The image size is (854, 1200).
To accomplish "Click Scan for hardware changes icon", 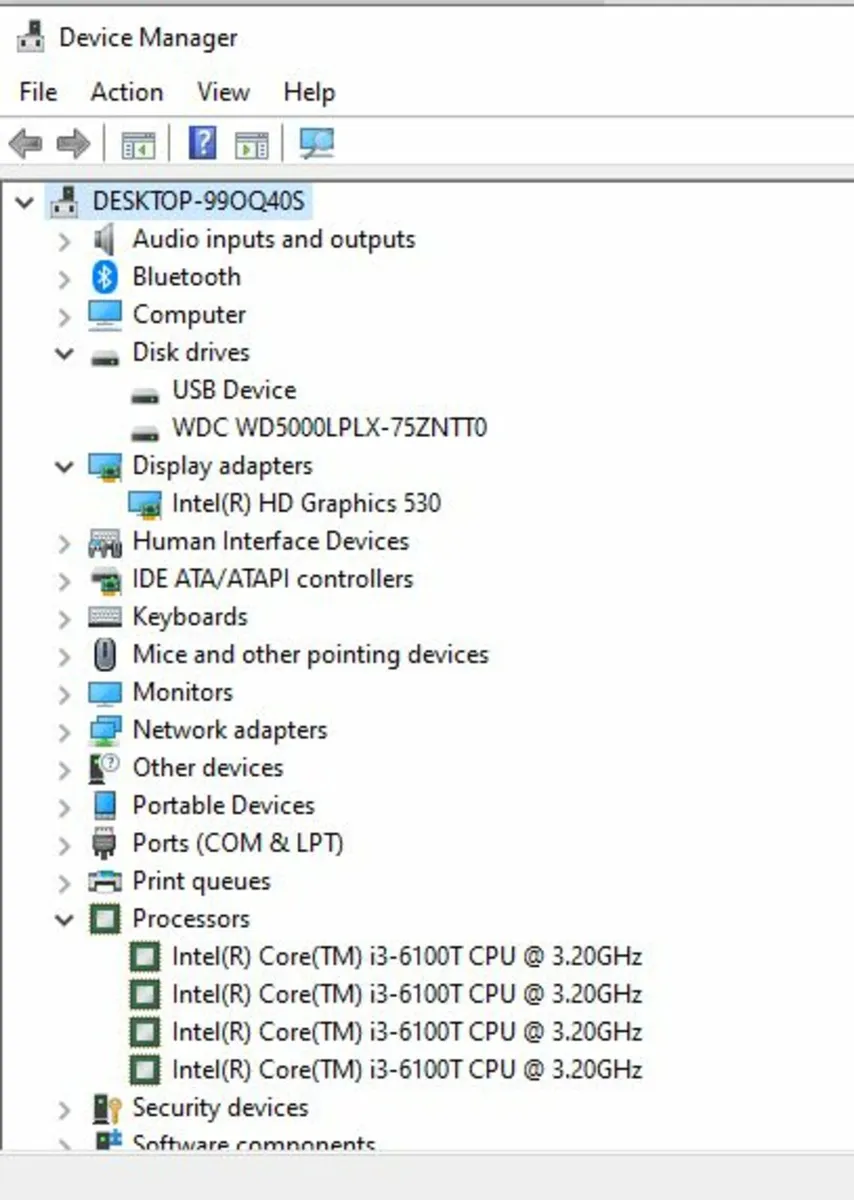I will coord(317,144).
